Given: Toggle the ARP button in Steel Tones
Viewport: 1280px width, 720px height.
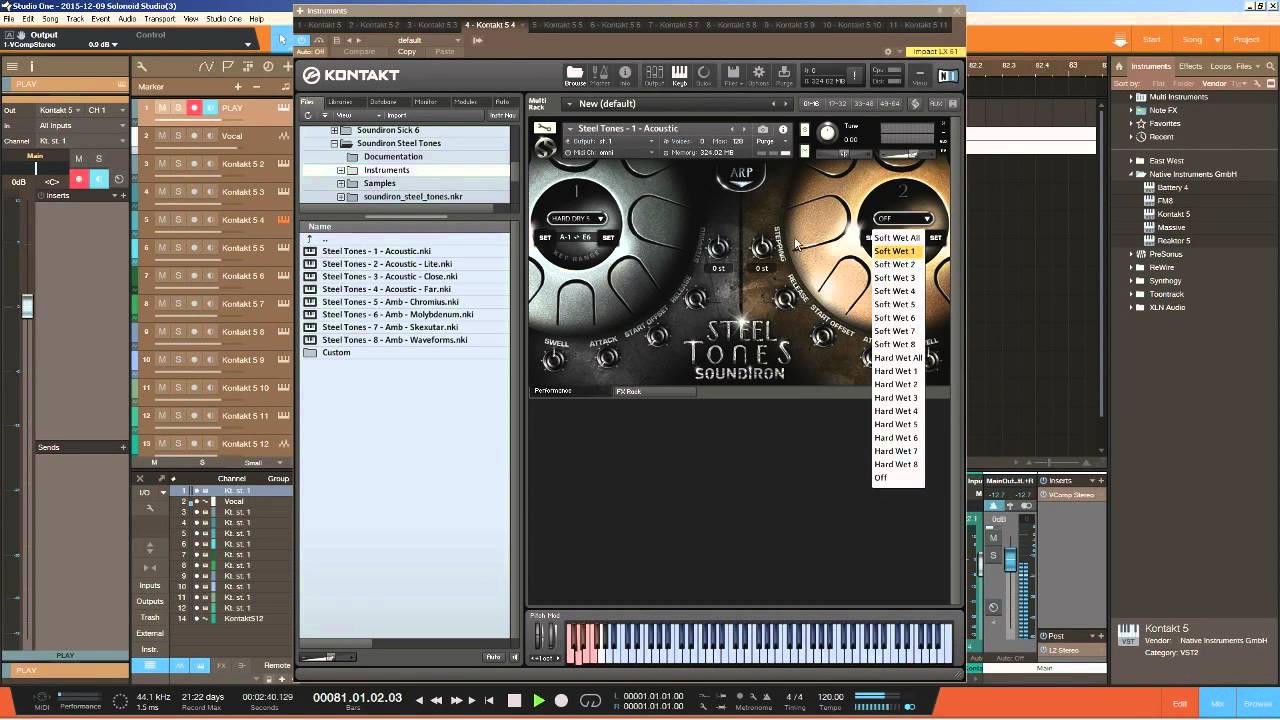Looking at the screenshot, I should [x=741, y=173].
